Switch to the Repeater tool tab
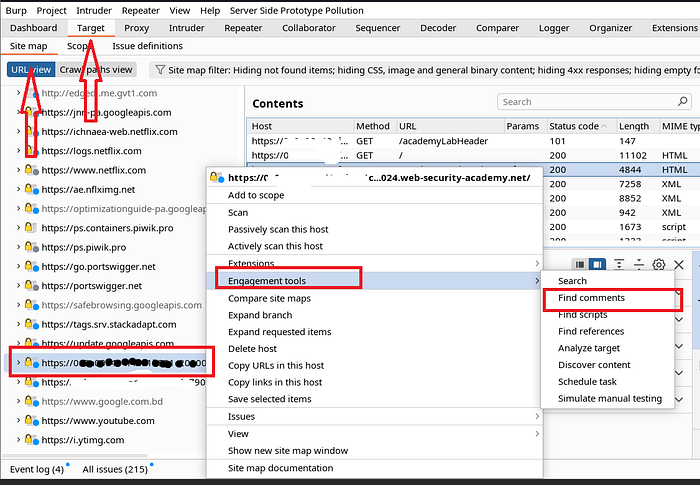Screen dimensions: 700x485 pos(243,28)
